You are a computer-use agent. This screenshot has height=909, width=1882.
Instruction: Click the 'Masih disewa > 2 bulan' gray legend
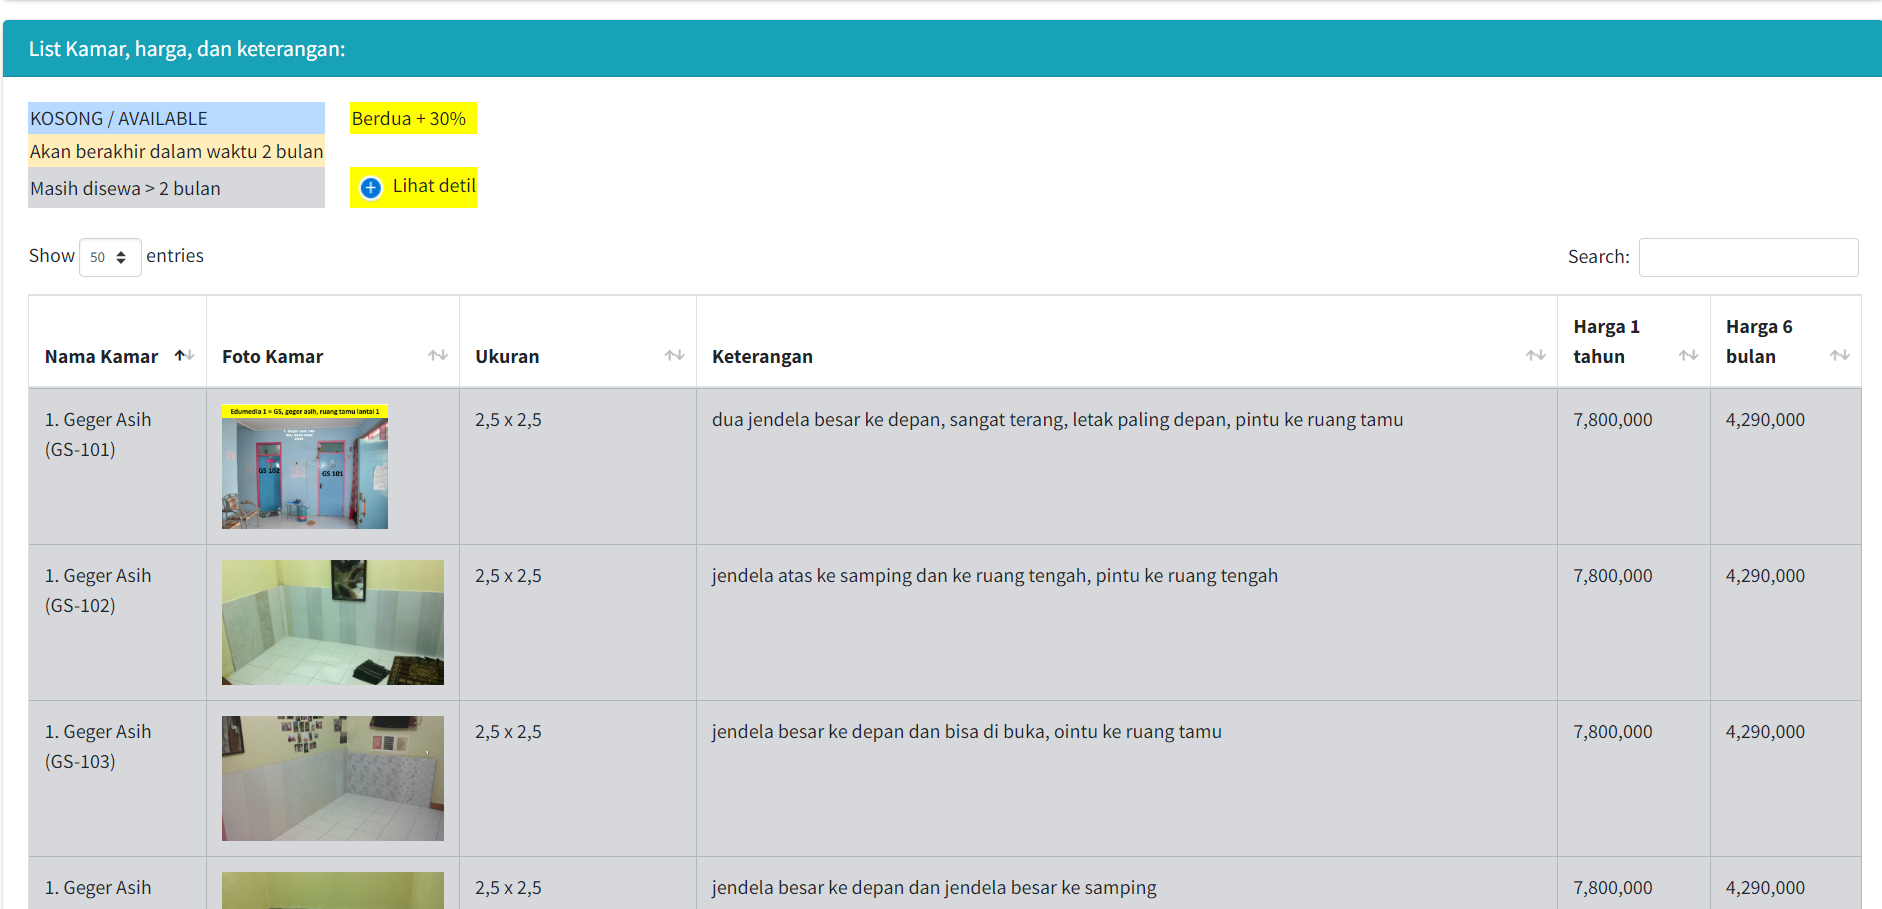coord(176,188)
